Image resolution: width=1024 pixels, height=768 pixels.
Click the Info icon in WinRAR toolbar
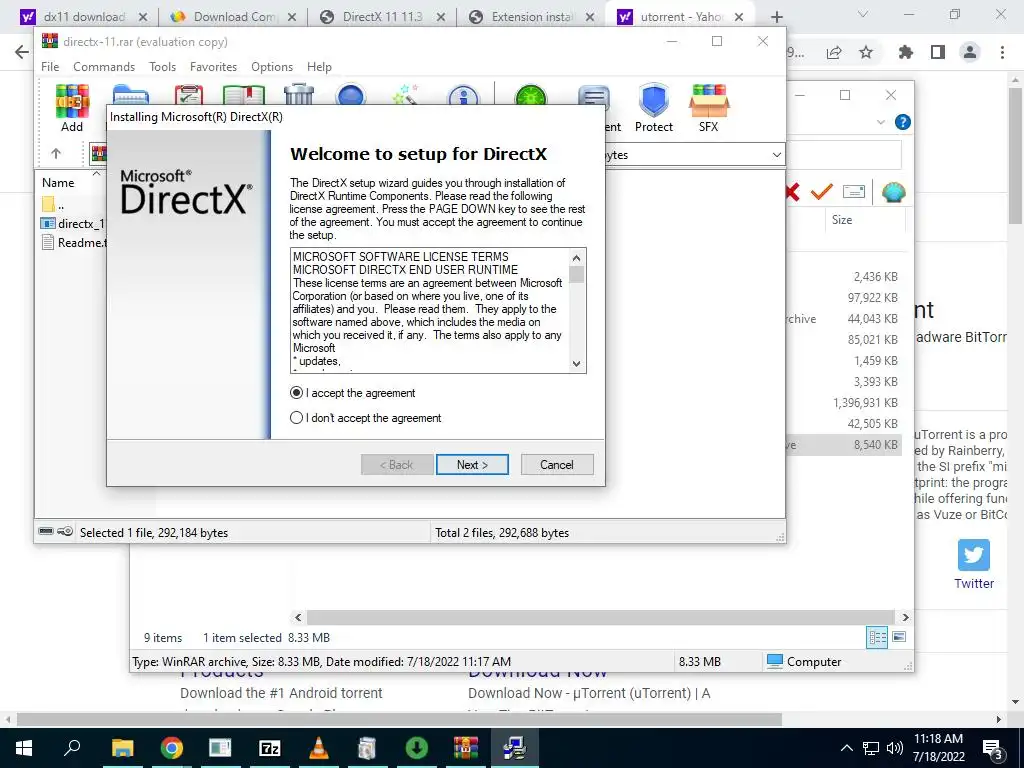click(x=463, y=95)
